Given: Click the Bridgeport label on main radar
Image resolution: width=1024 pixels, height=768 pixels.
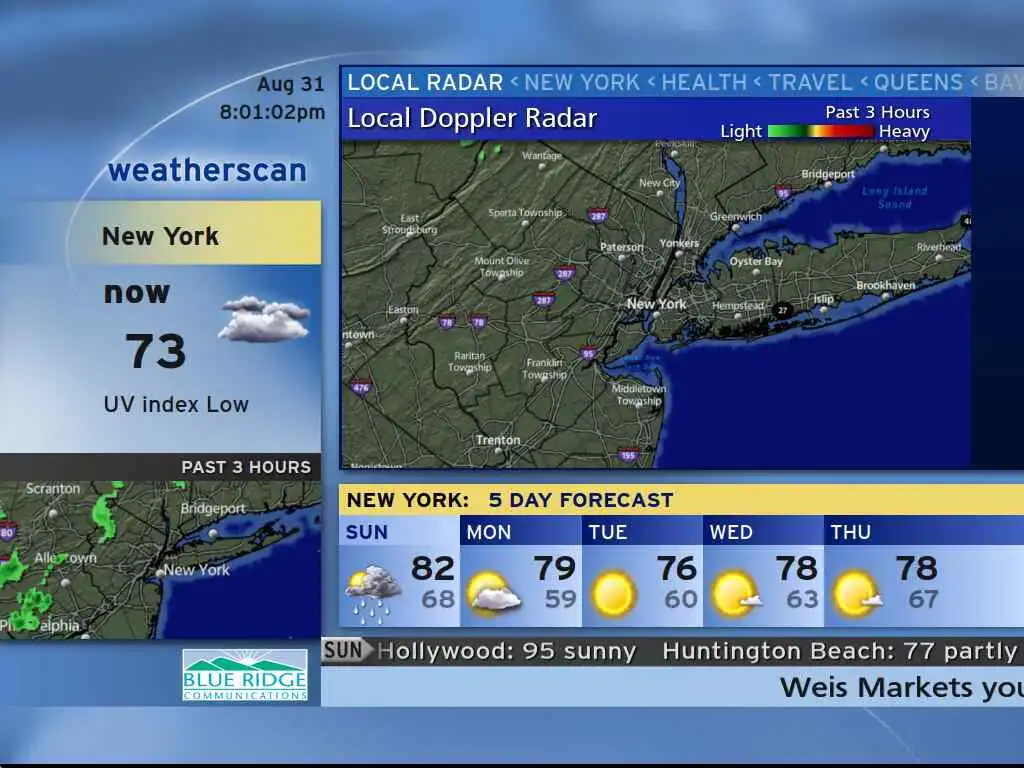Looking at the screenshot, I should (x=828, y=174).
